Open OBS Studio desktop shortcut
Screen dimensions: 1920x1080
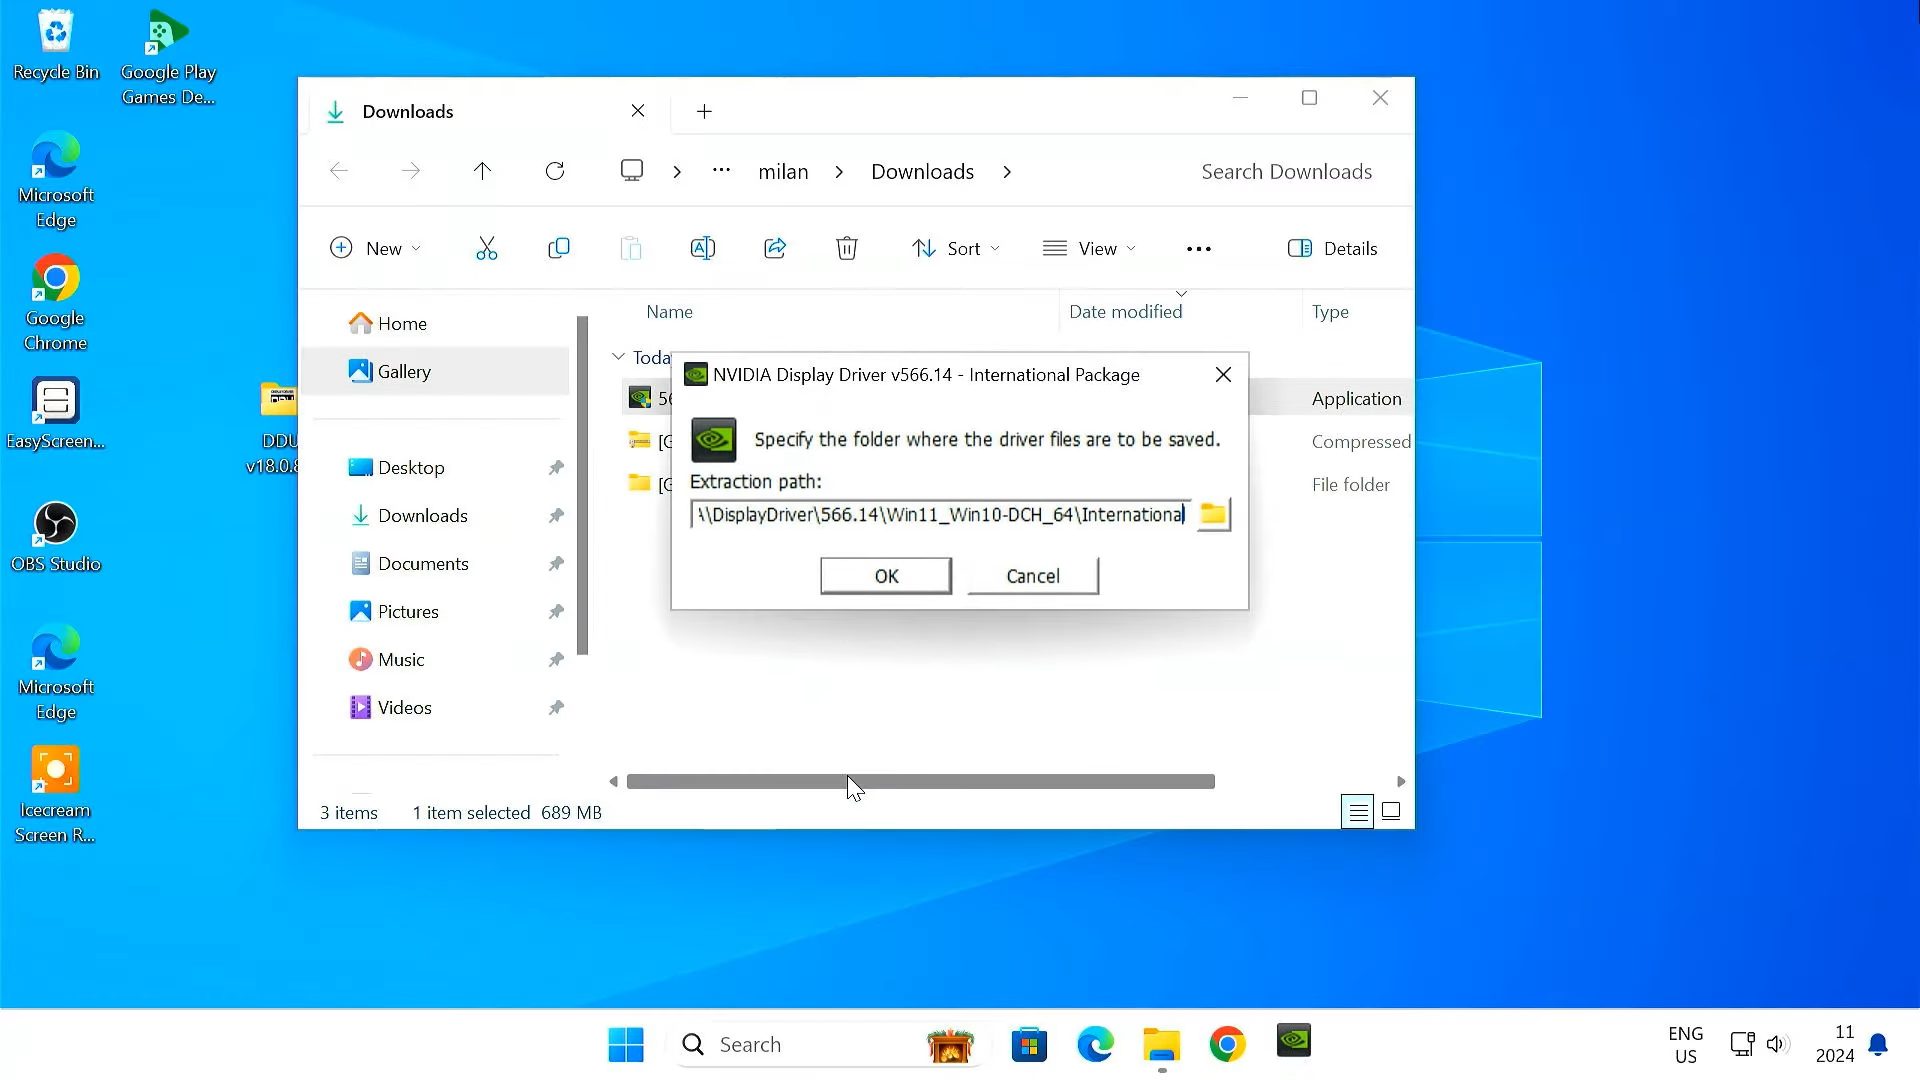[56, 536]
